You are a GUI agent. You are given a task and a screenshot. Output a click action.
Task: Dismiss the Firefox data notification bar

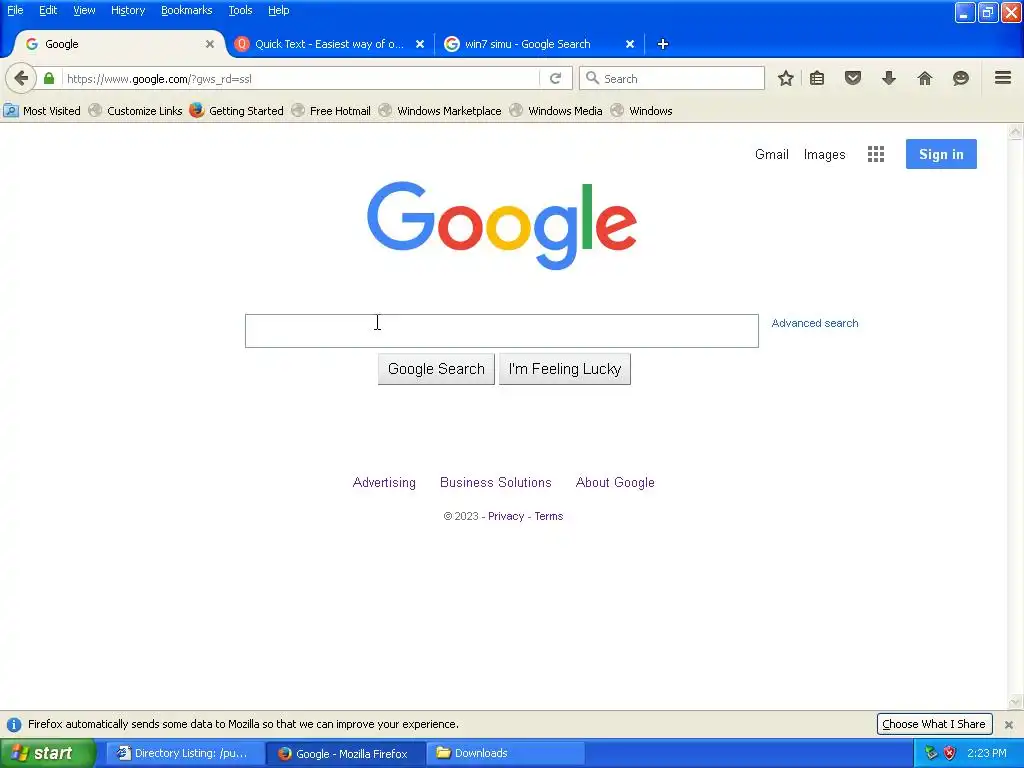point(1009,724)
